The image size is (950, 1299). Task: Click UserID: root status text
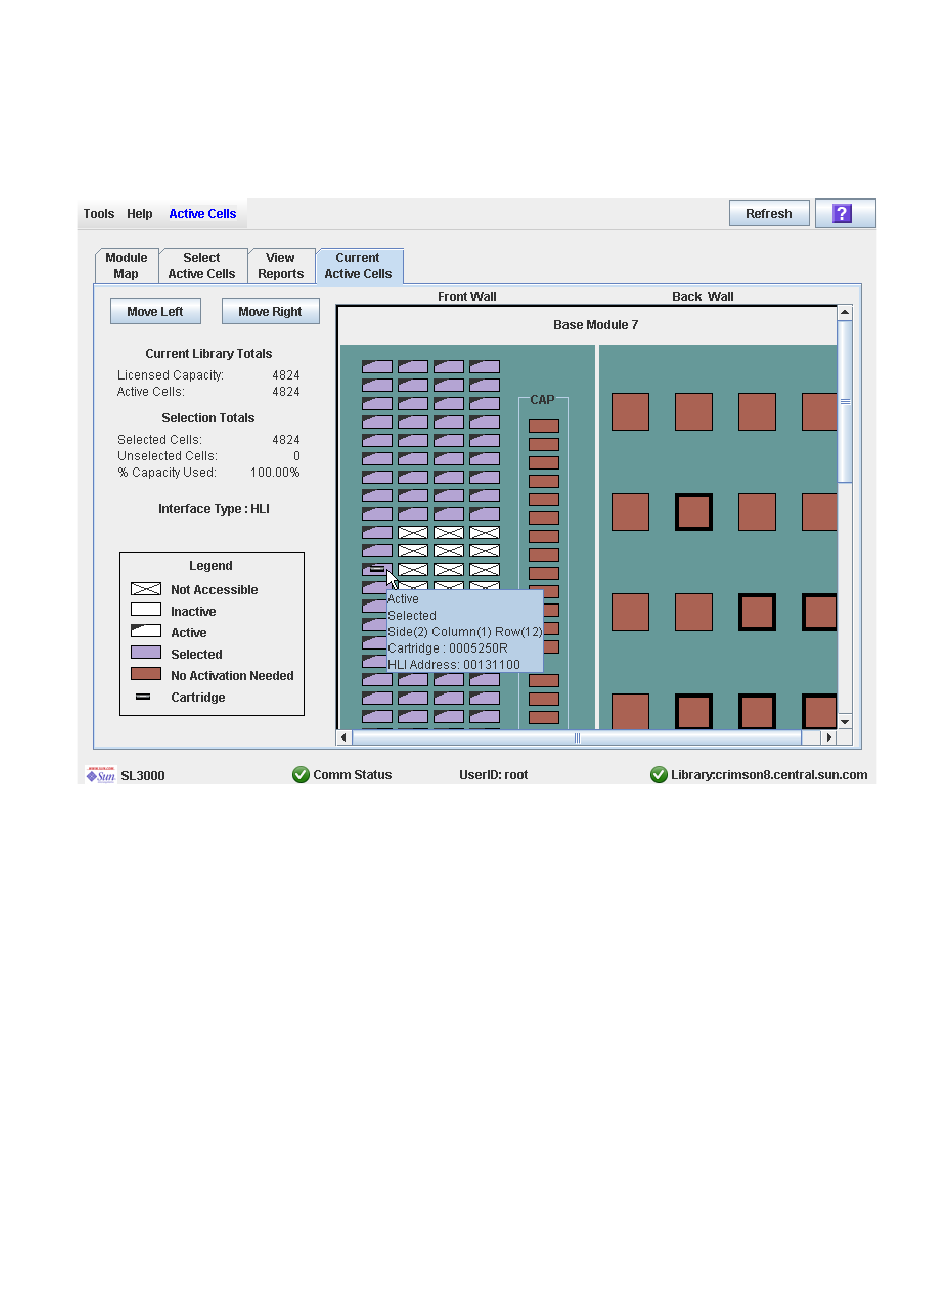pos(494,775)
